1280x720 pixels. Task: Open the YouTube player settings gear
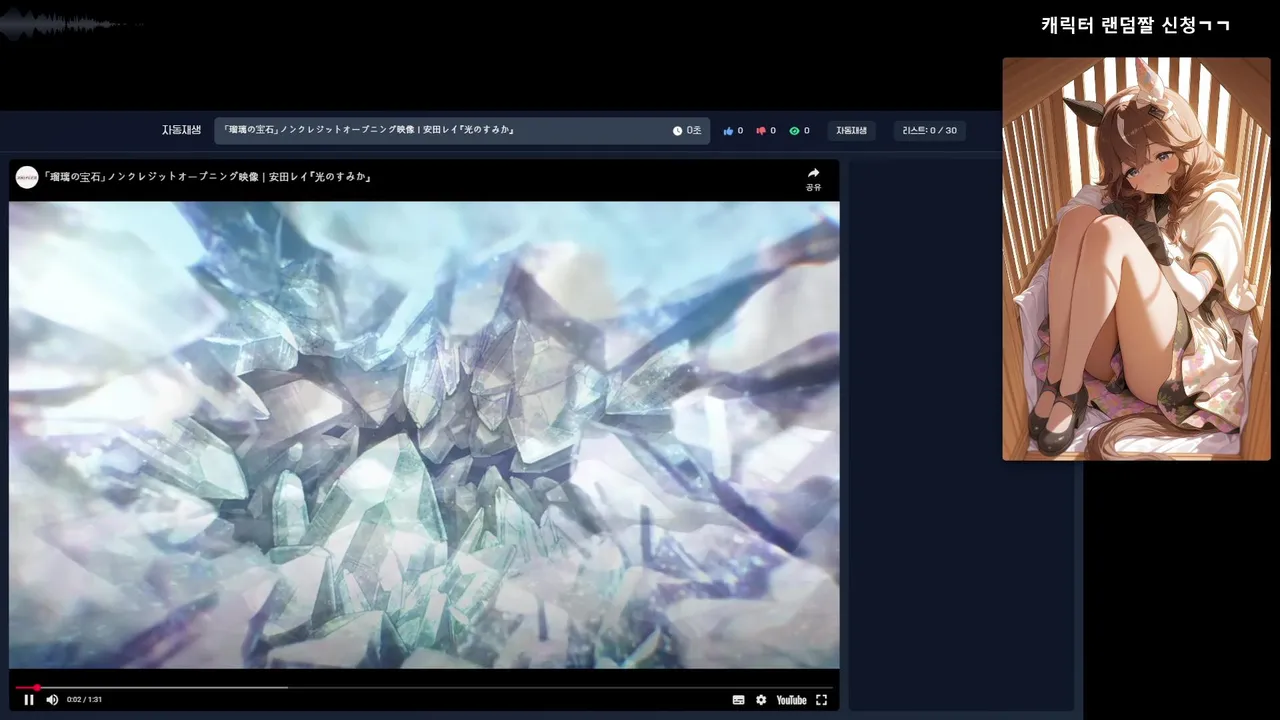coord(761,700)
